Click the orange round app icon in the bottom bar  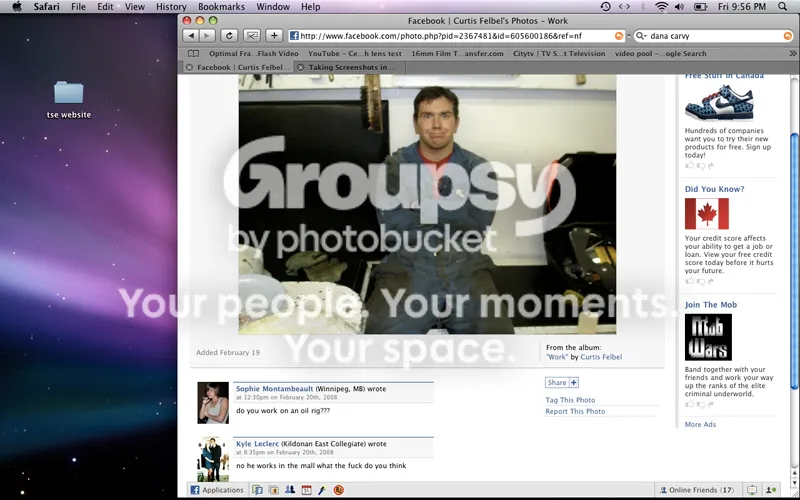338,490
